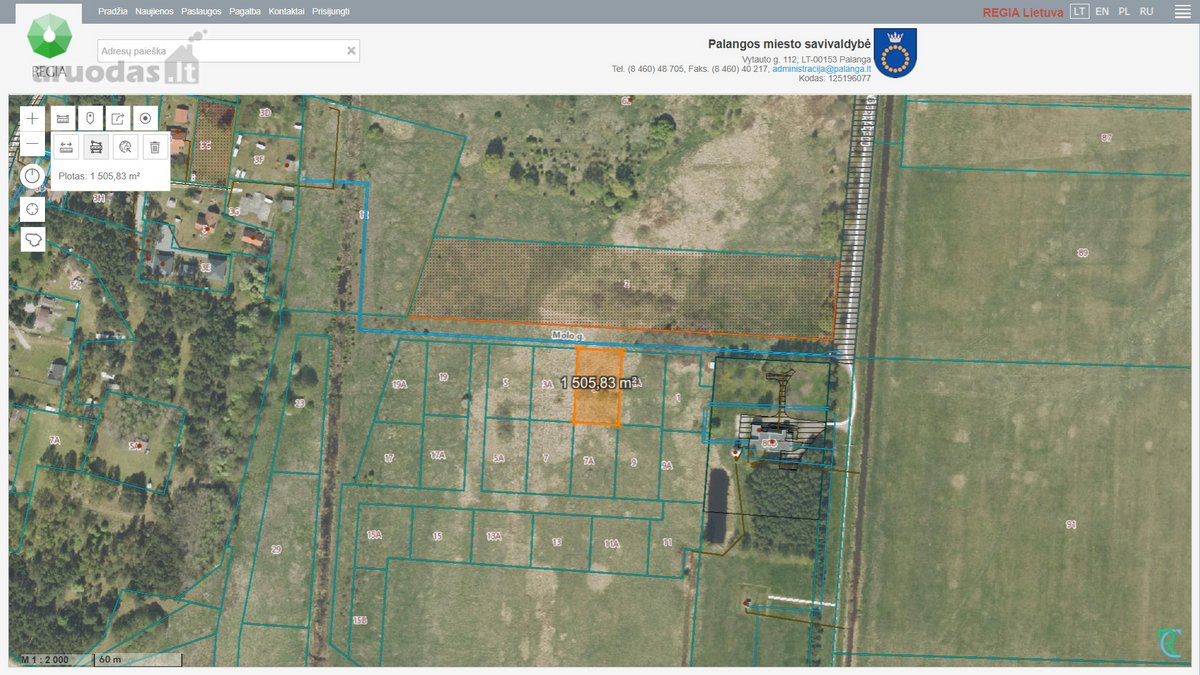This screenshot has height=675, width=1200.
Task: Click the Prisijungti login link
Action: [x=331, y=11]
